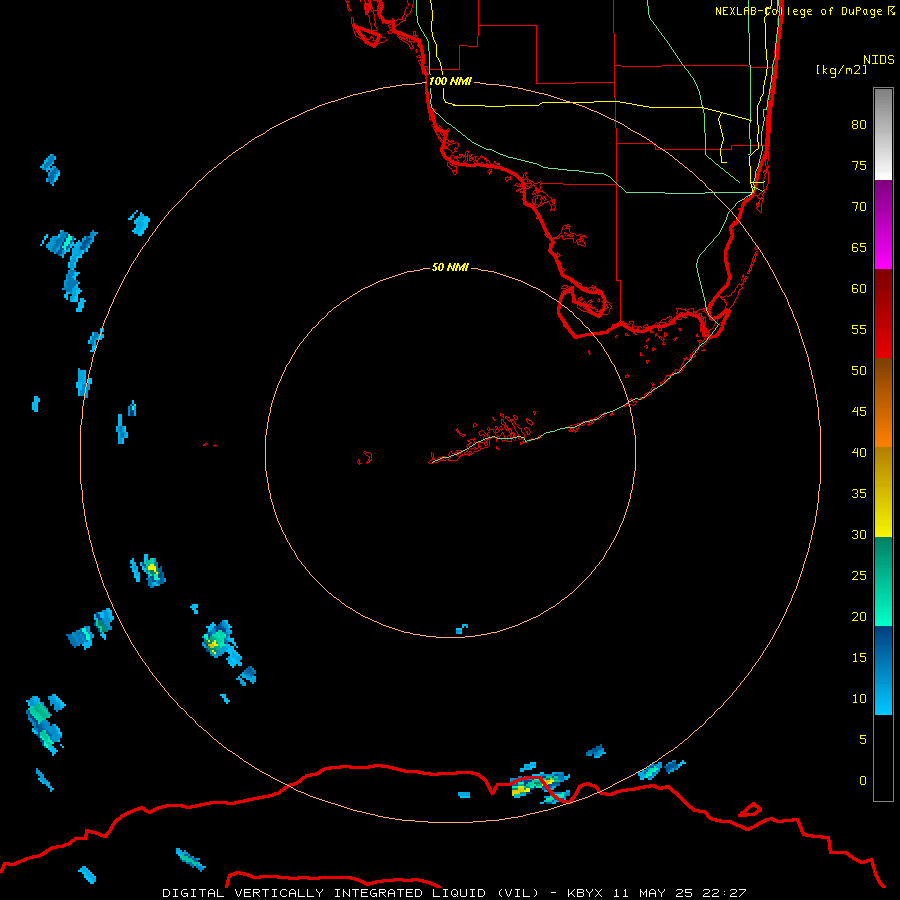Click the 100 NMI range ring label
900x900 pixels.
(x=450, y=81)
